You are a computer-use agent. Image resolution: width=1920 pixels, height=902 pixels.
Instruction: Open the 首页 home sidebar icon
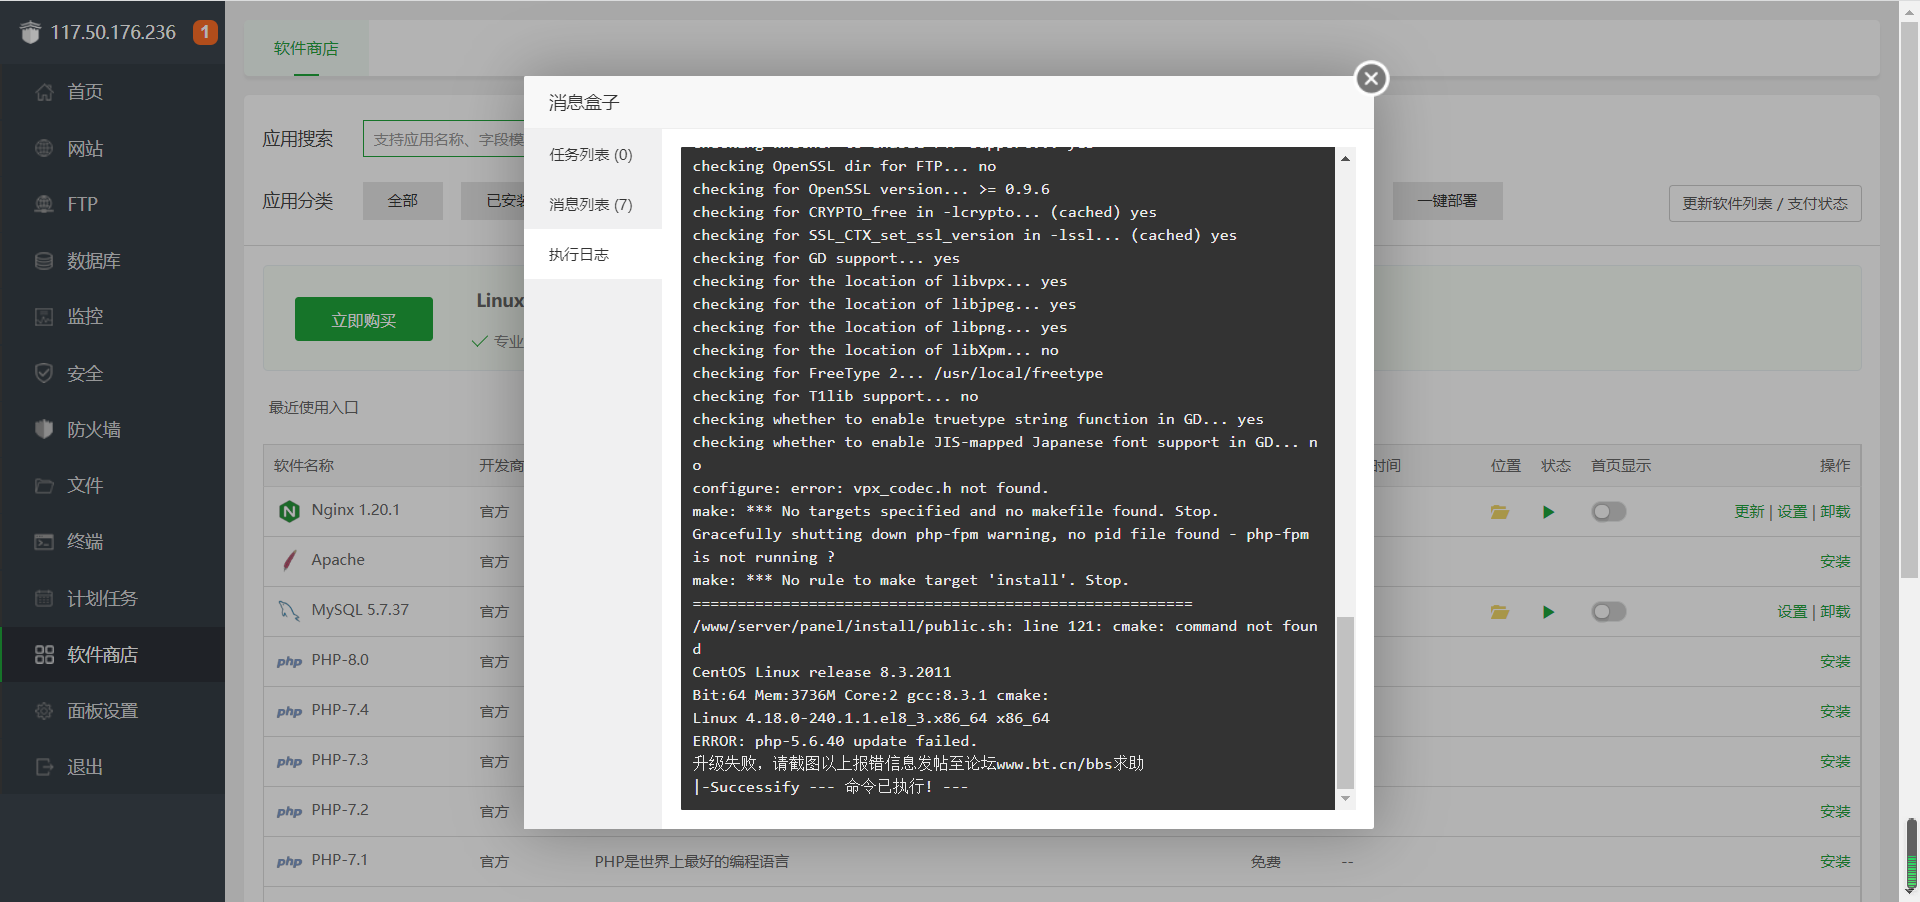pos(44,92)
